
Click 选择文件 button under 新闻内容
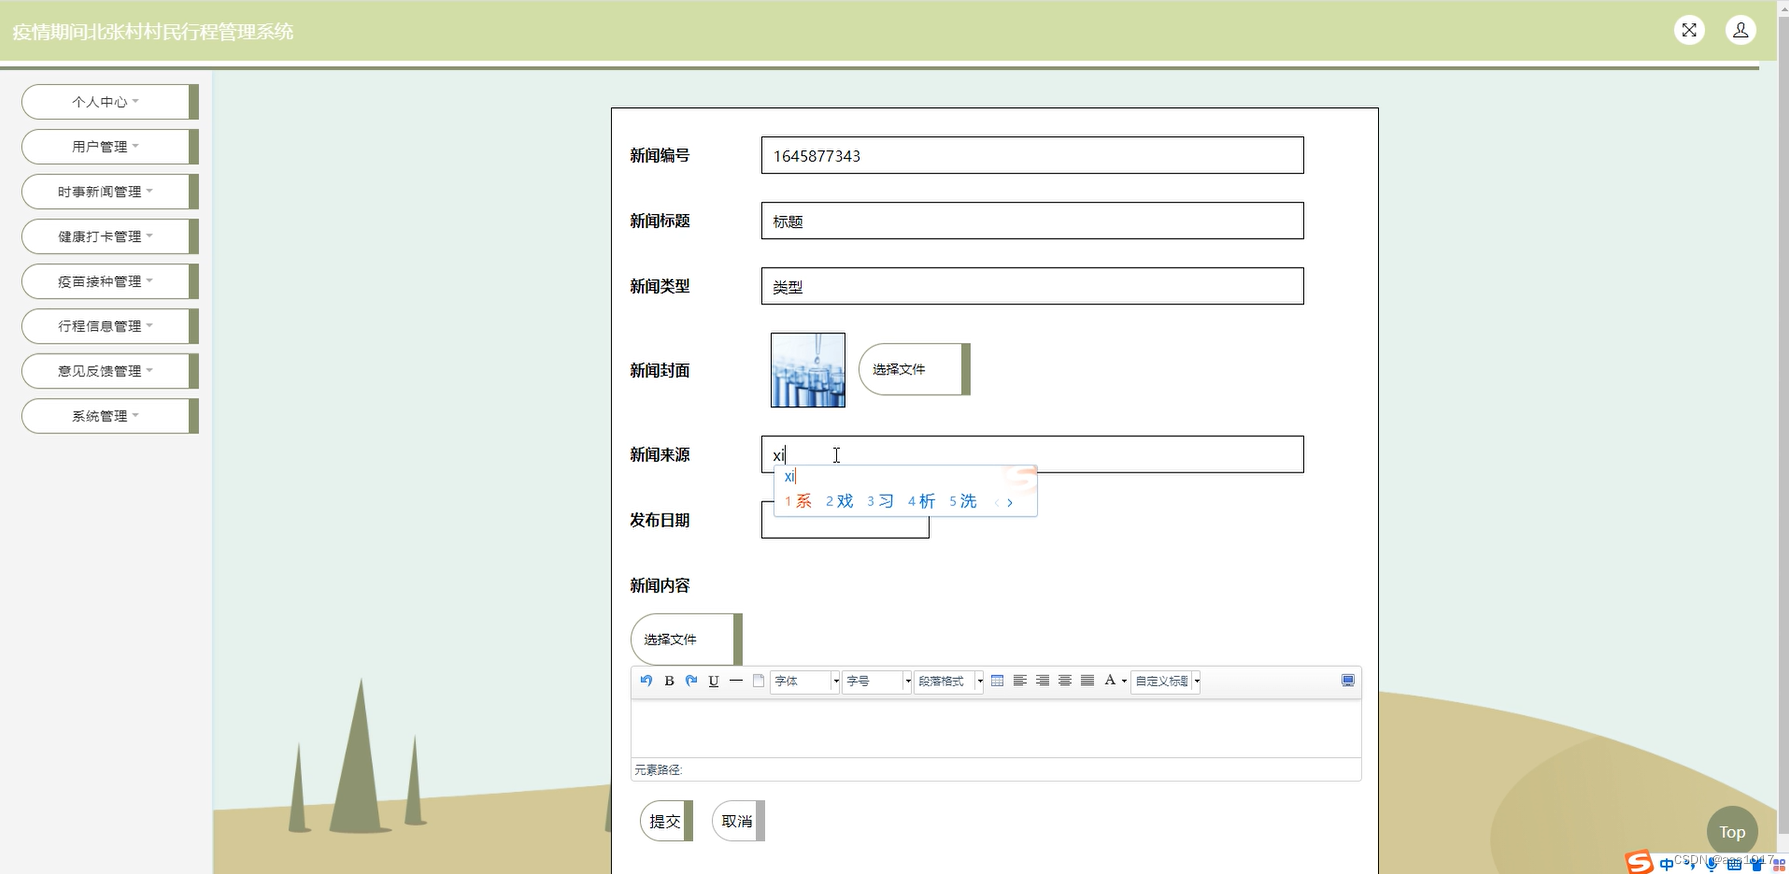click(686, 640)
